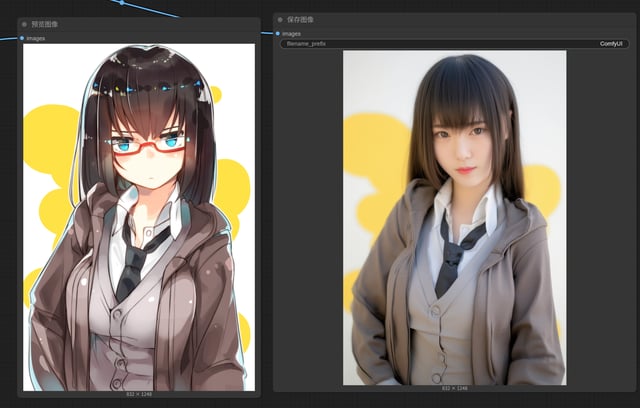
Task: Click the size label under preview image
Action: pyautogui.click(x=139, y=395)
